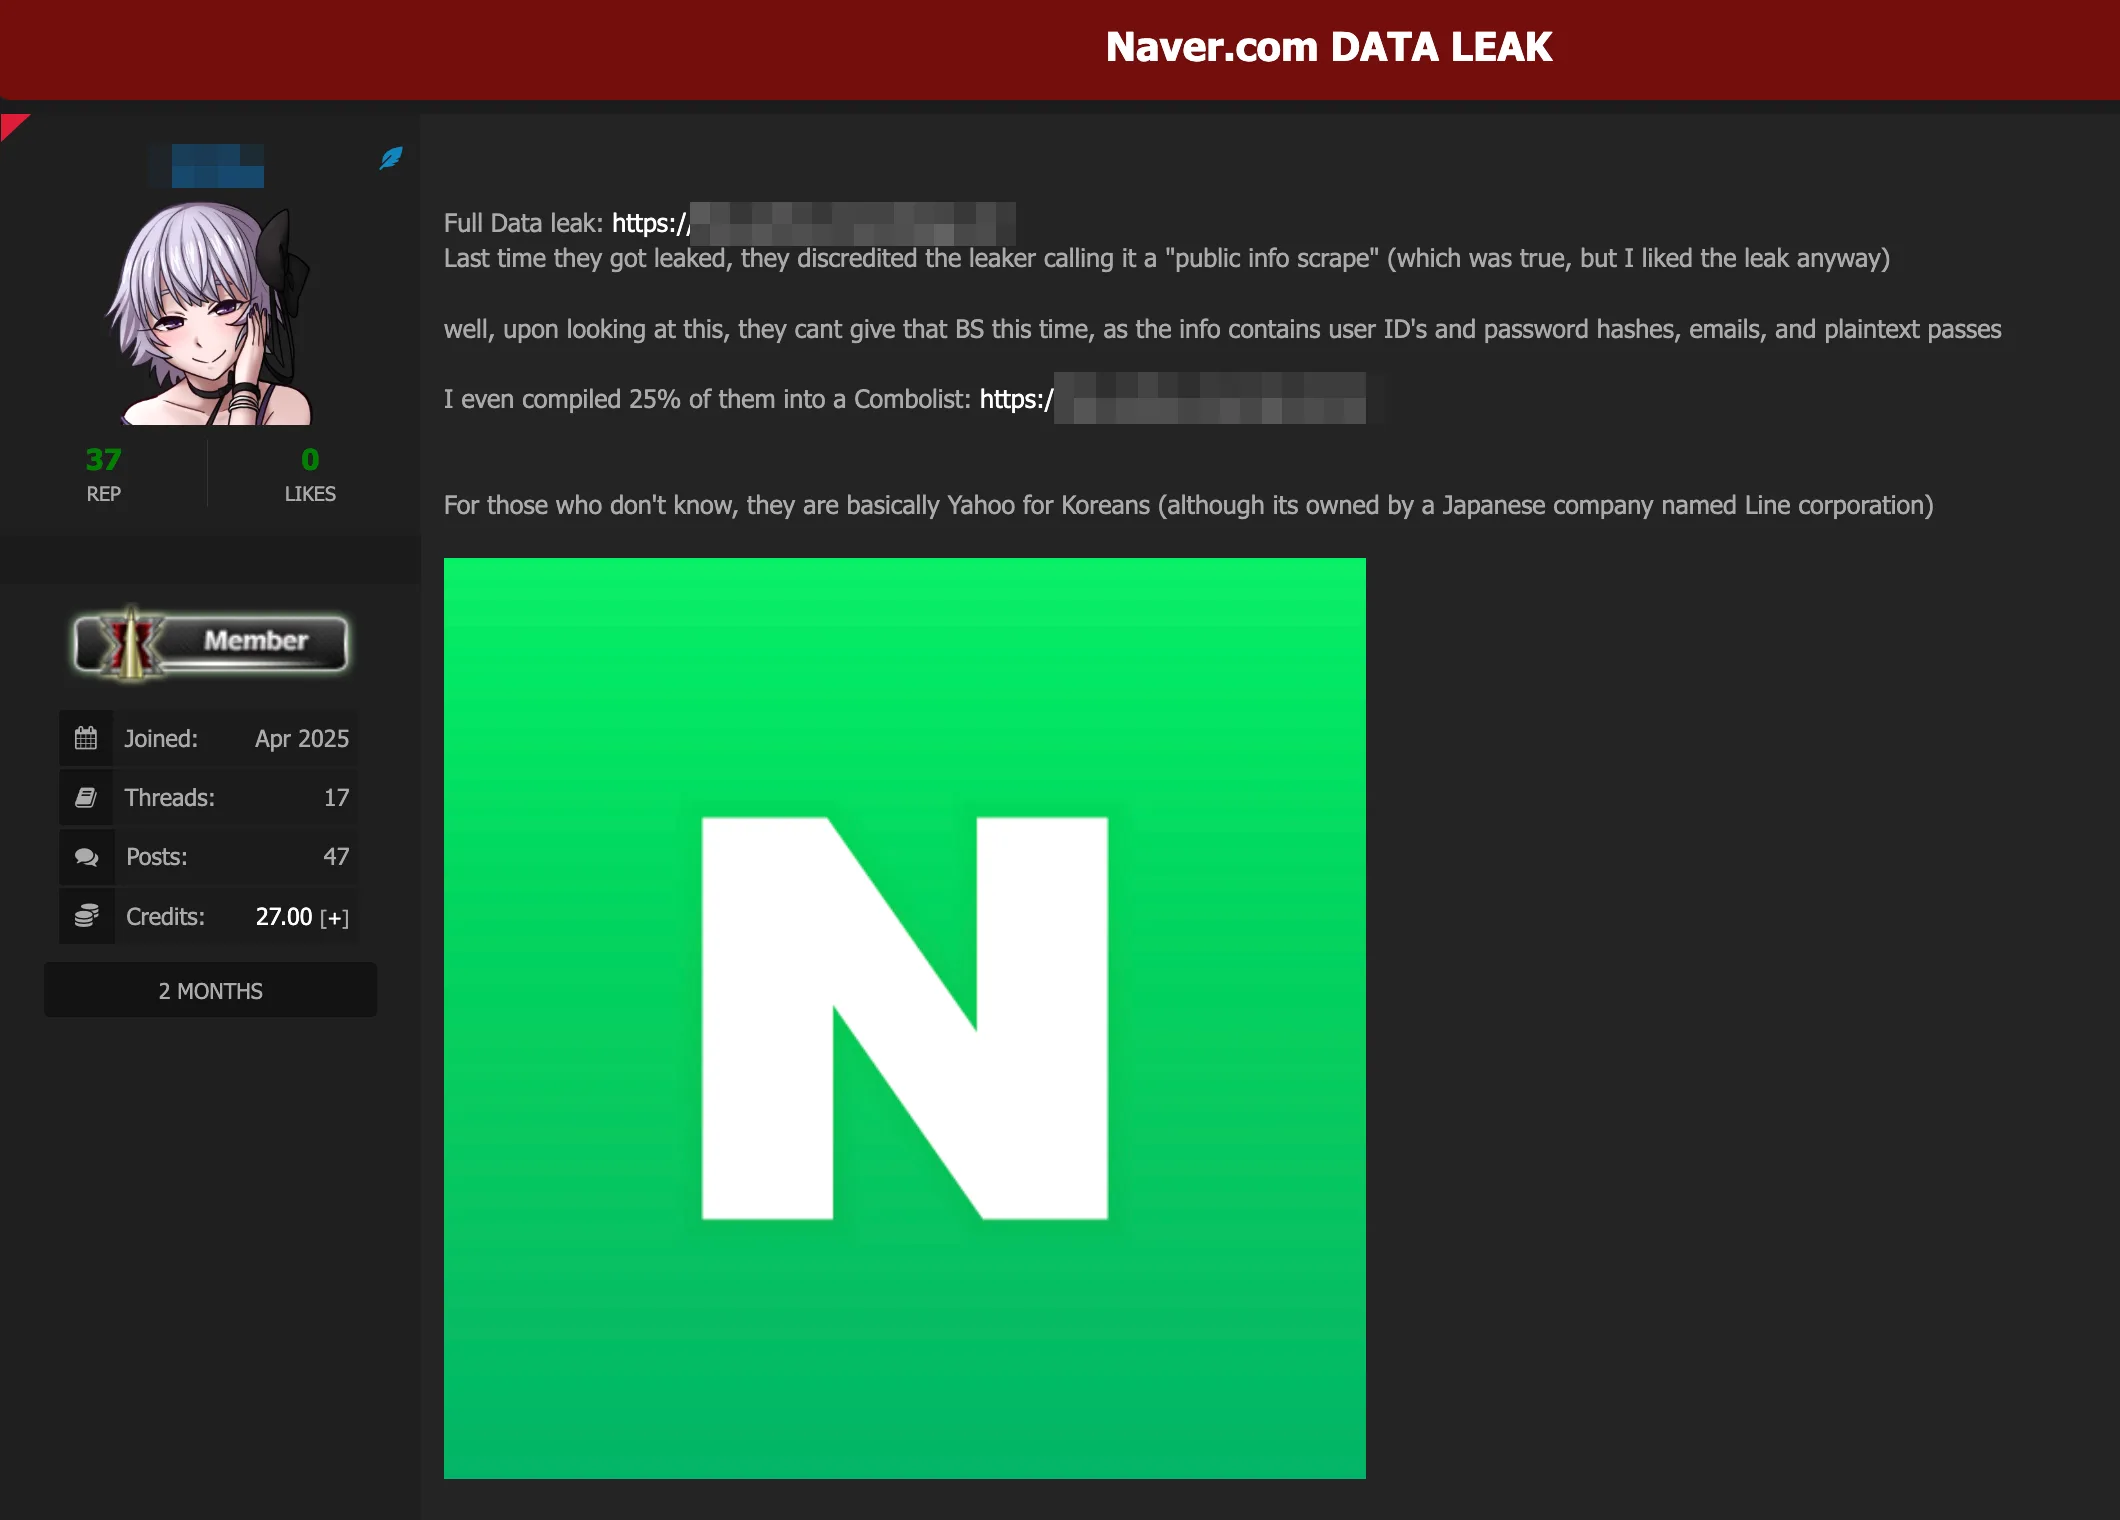Click the Credits coins icon
This screenshot has width=2120, height=1520.
point(87,916)
